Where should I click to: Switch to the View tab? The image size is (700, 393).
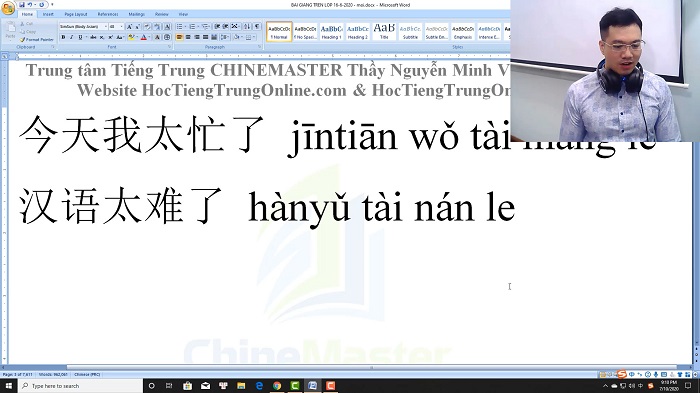click(x=183, y=14)
